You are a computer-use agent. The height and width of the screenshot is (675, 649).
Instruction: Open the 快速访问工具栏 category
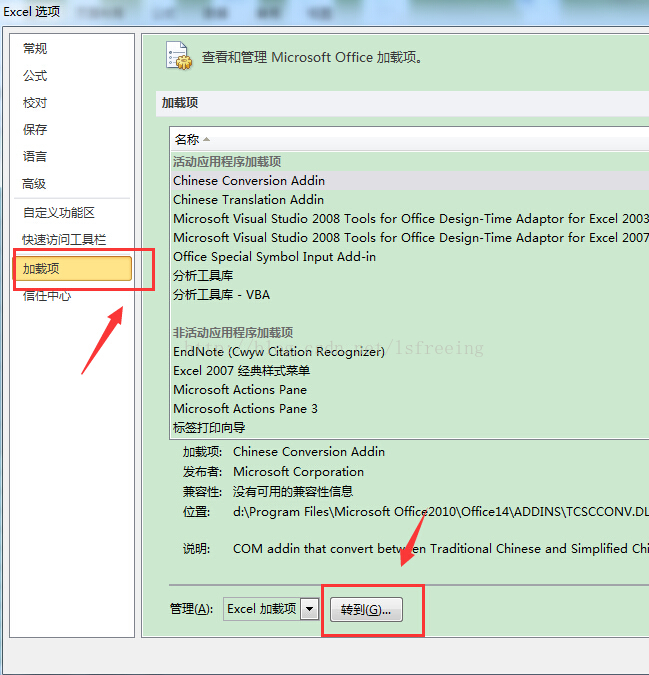[64, 240]
